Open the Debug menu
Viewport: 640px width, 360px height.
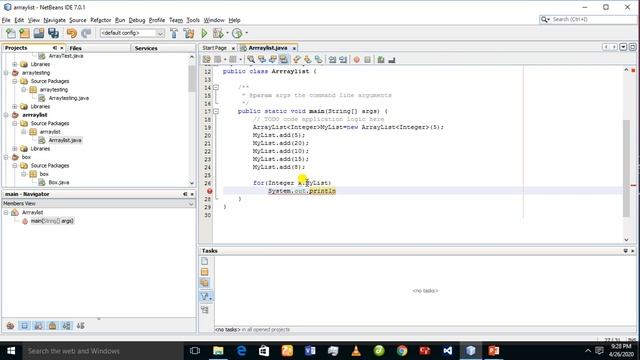[137, 20]
